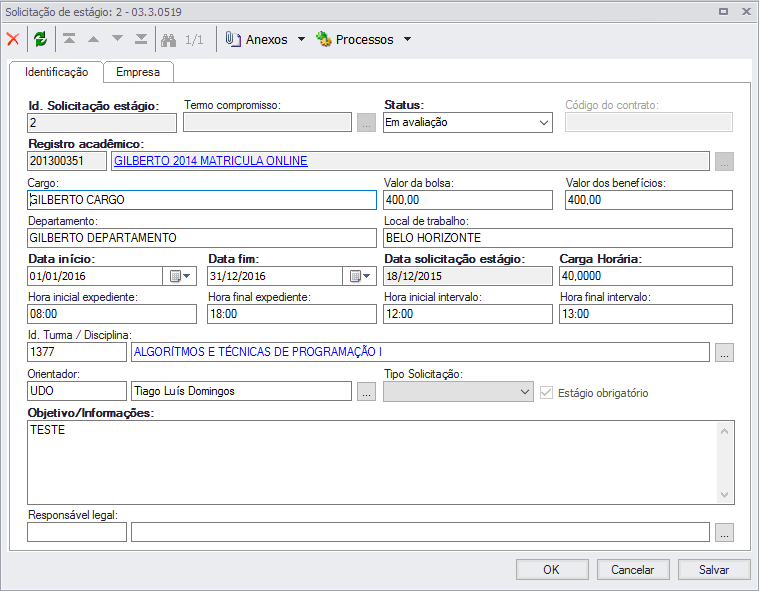
Task: Click Objetivo/Informações text area
Action: [x=373, y=463]
